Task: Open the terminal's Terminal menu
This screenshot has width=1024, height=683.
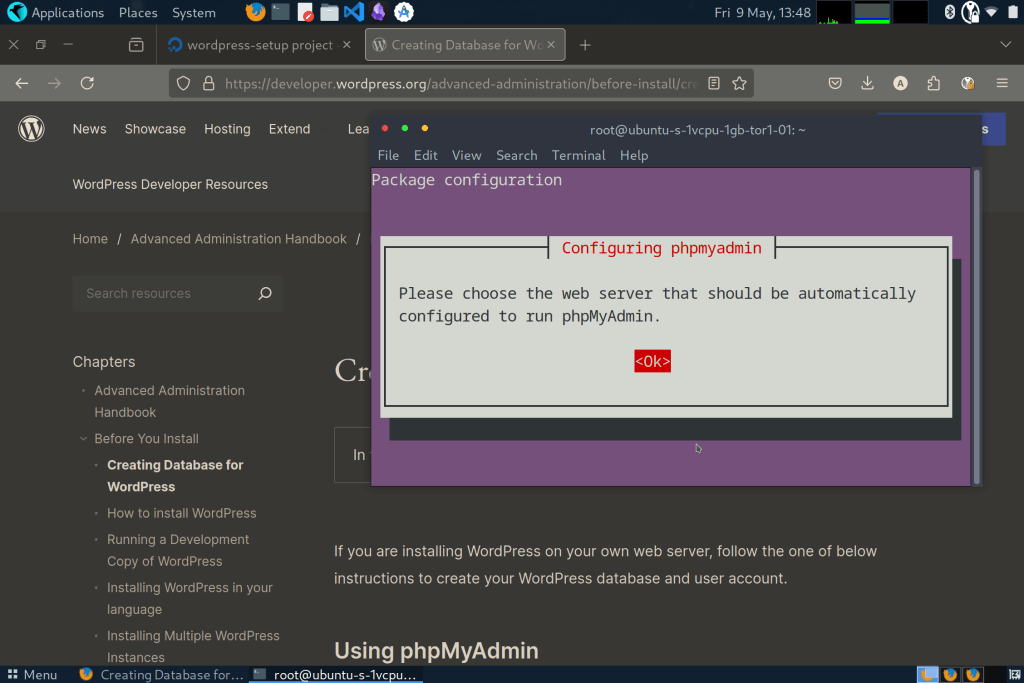Action: coord(578,155)
